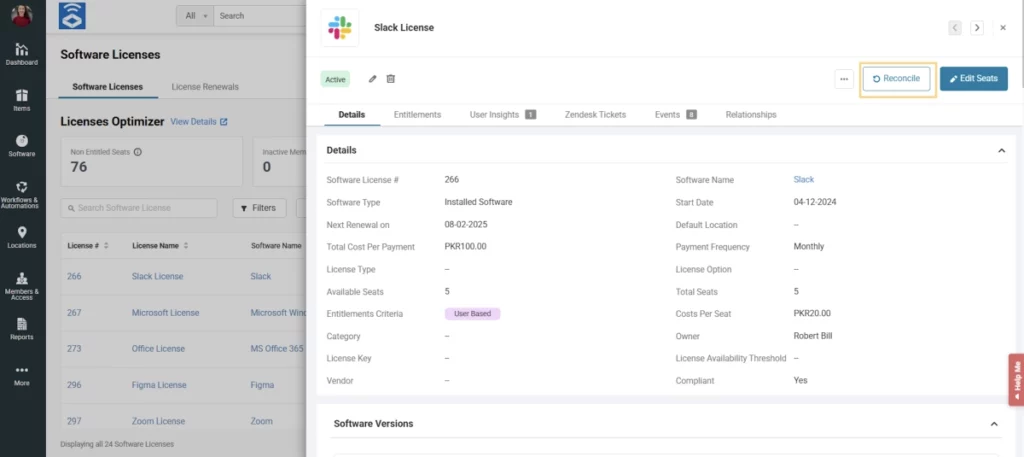1024x457 pixels.
Task: Go to Items in sidebar
Action: click(22, 100)
